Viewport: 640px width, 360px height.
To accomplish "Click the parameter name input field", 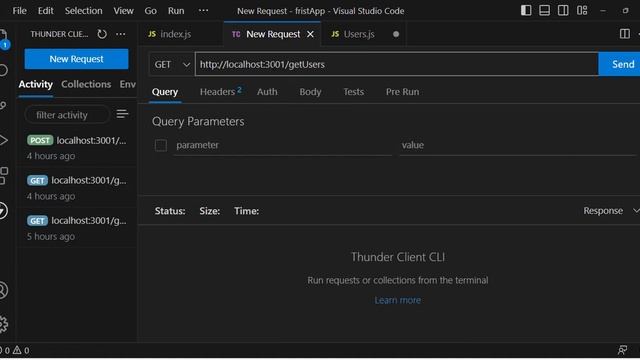I will [x=283, y=145].
